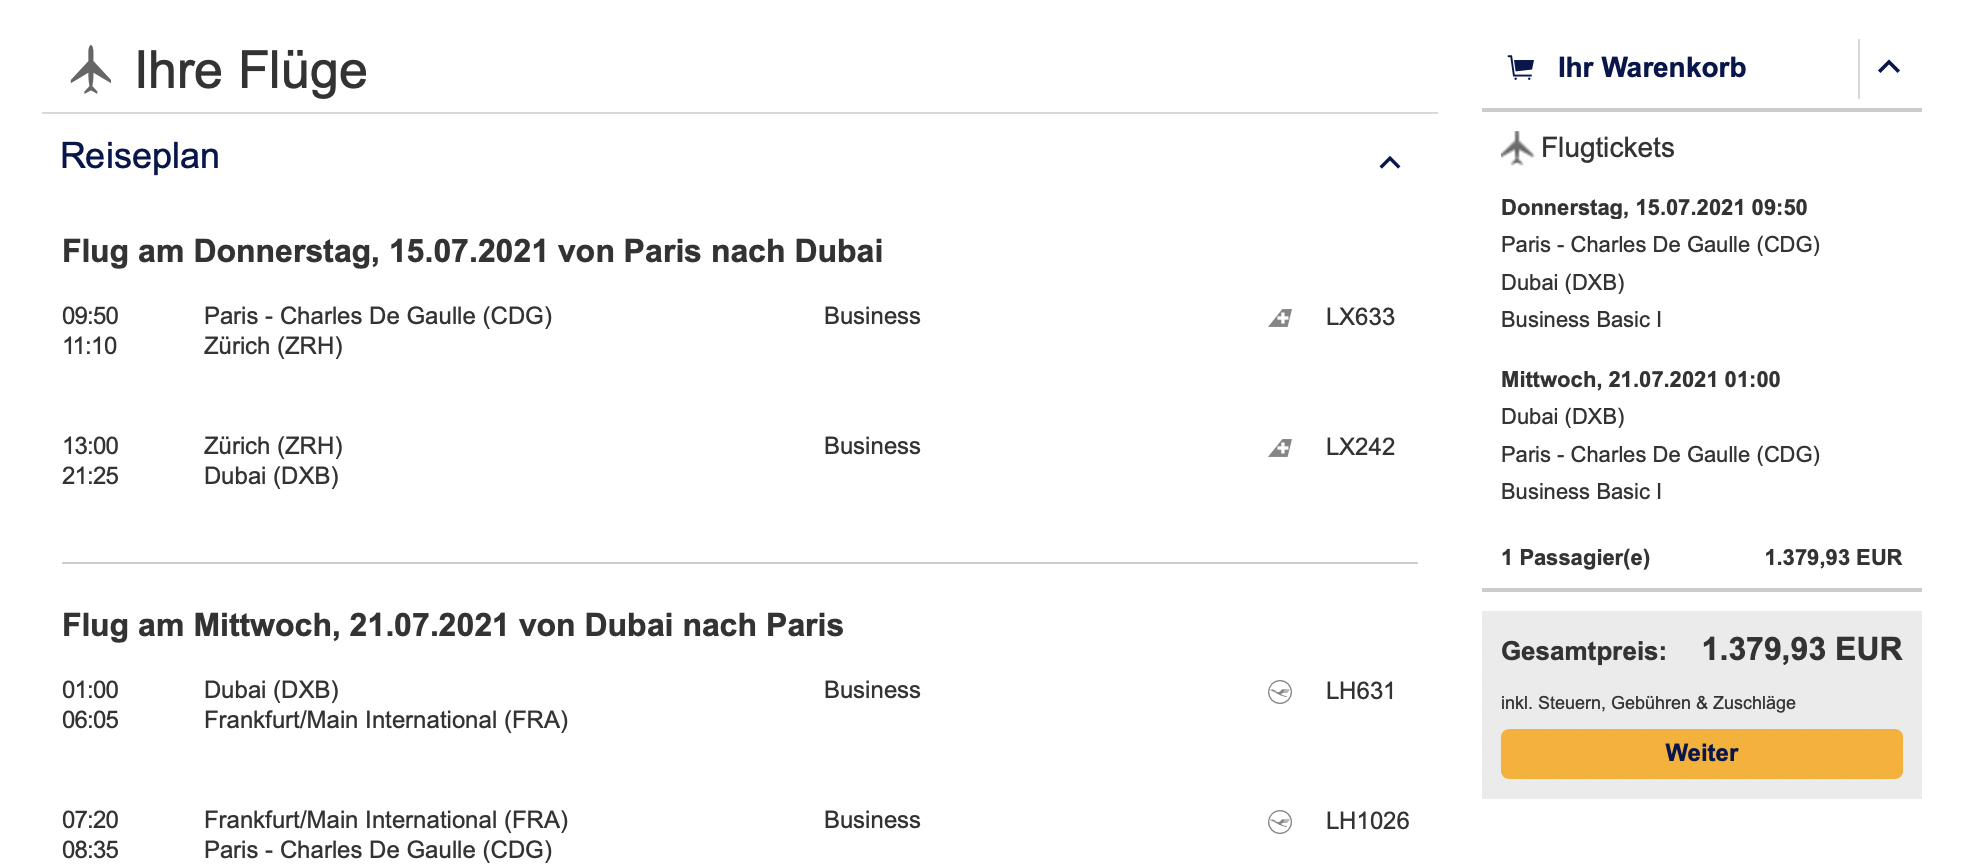Click the Reiseplan section heading
The height and width of the screenshot is (868, 1986).
(140, 156)
